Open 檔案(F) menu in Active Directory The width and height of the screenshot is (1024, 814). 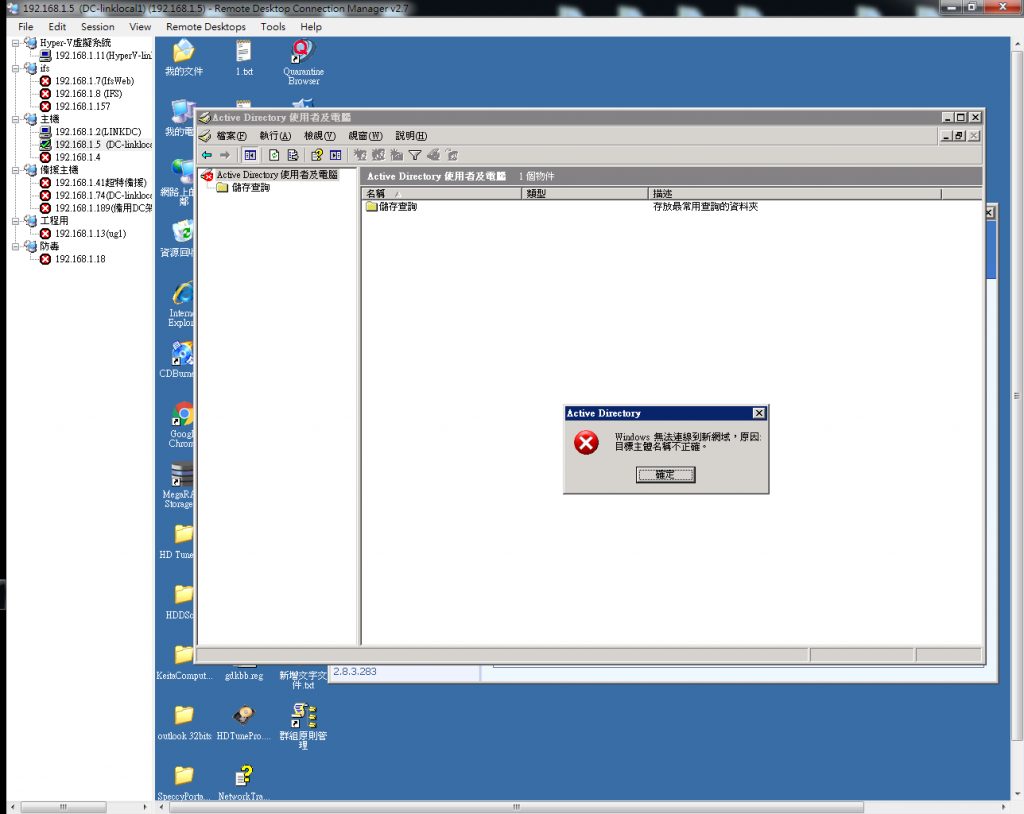232,136
